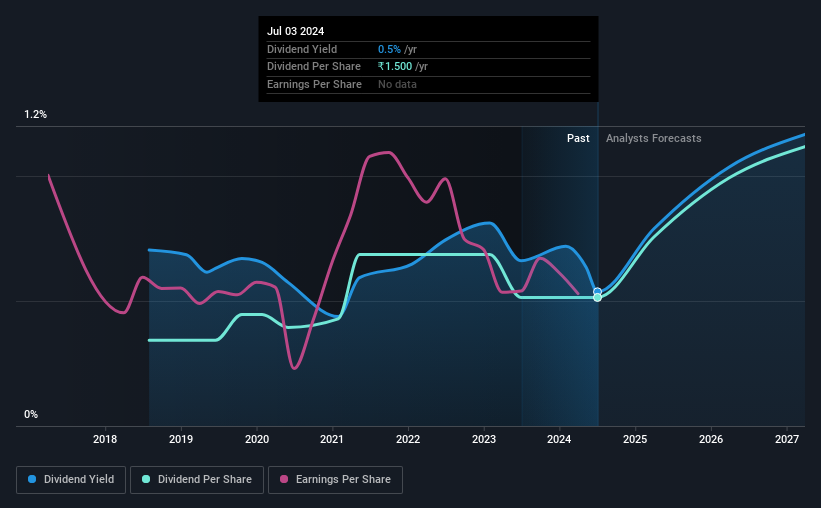Click the 2024 x-axis label
The width and height of the screenshot is (821, 508).
click(559, 439)
